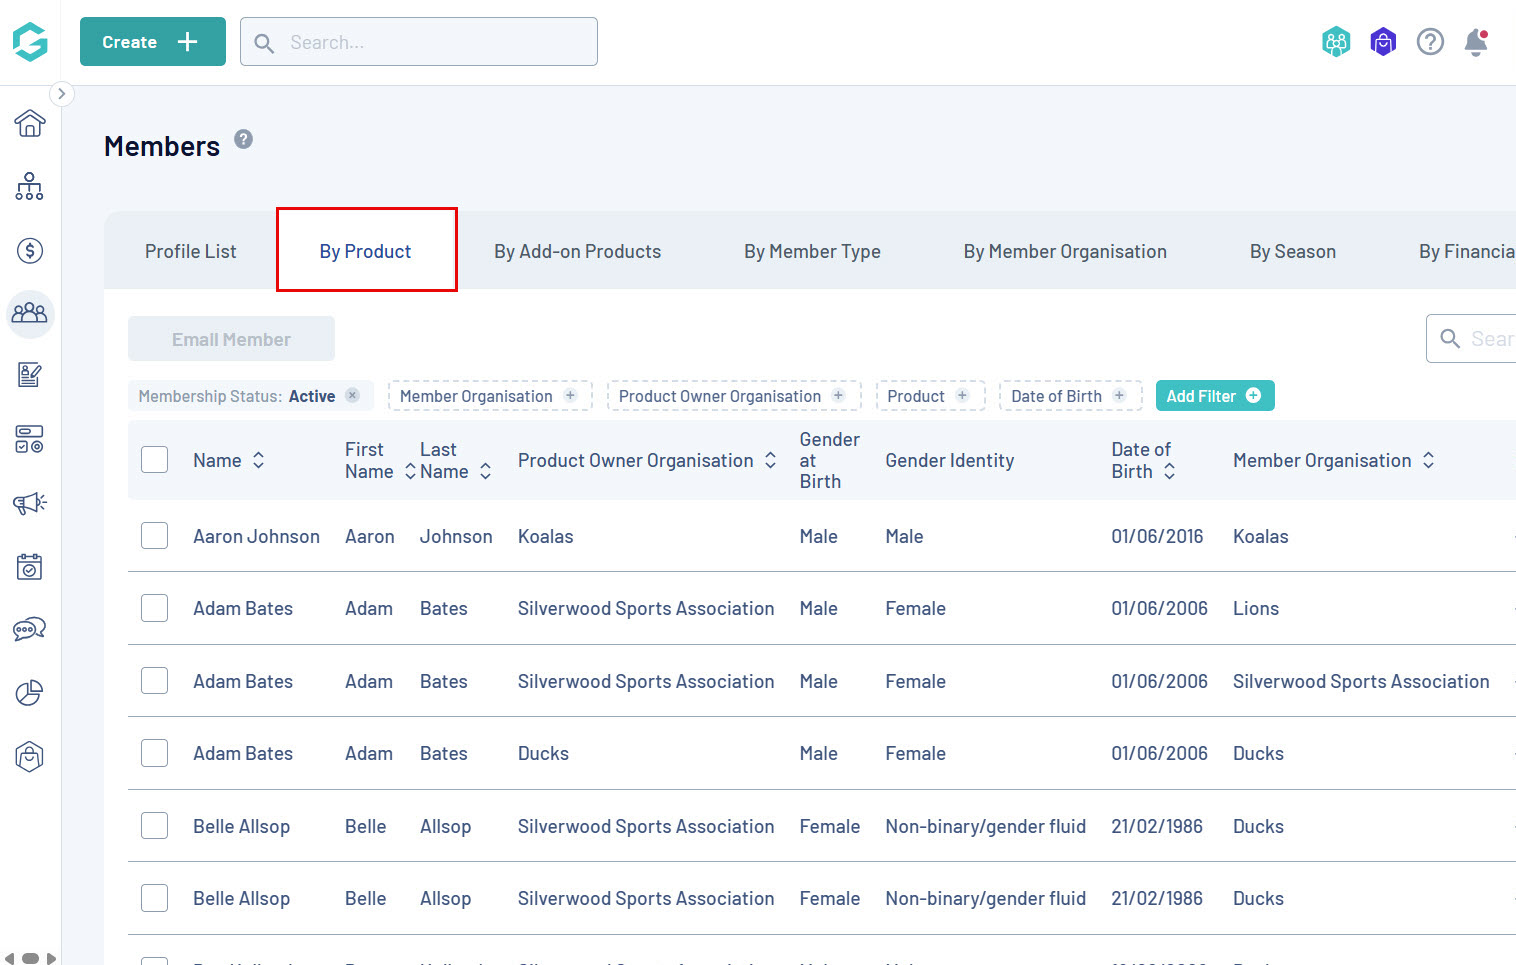1516x965 pixels.
Task: Open the notifications bell
Action: click(1476, 42)
